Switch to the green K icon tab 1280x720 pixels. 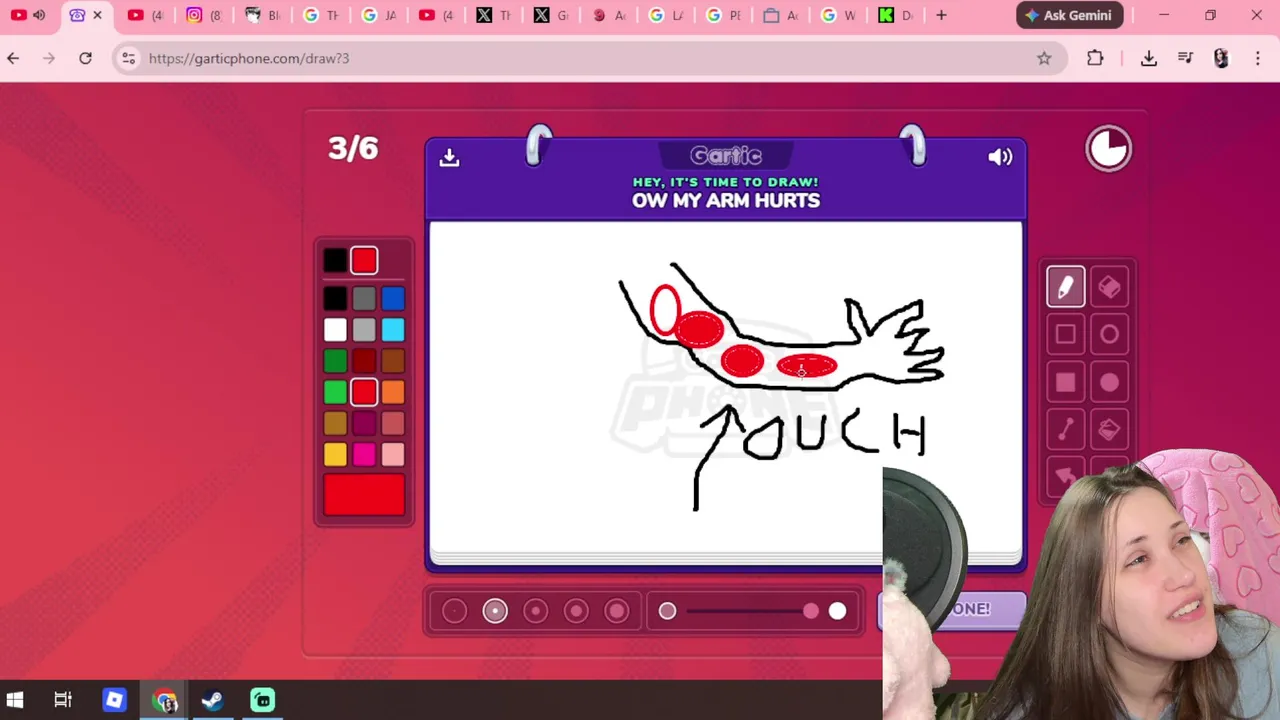coord(896,15)
